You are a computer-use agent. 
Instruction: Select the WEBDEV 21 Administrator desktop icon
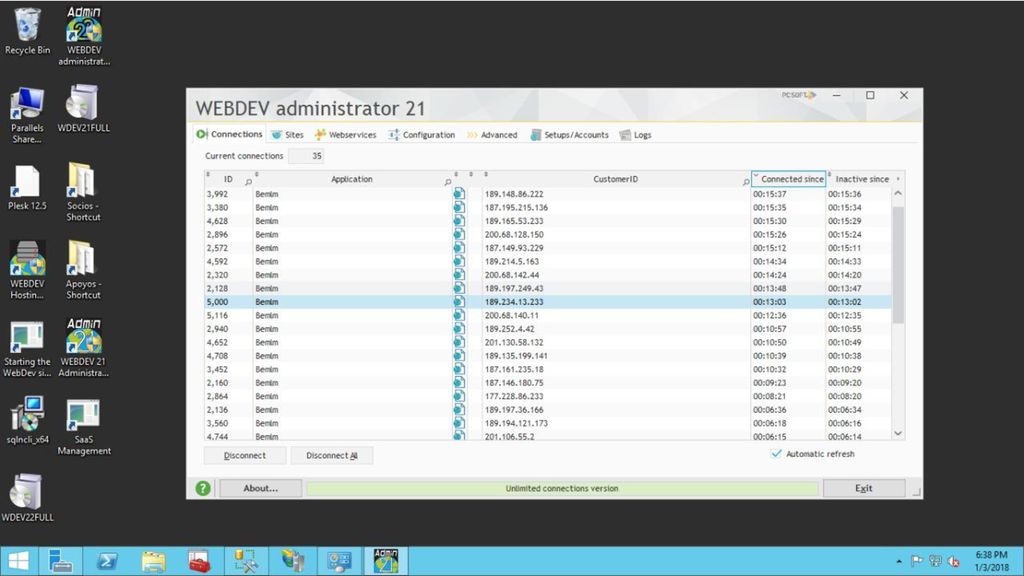coord(84,347)
